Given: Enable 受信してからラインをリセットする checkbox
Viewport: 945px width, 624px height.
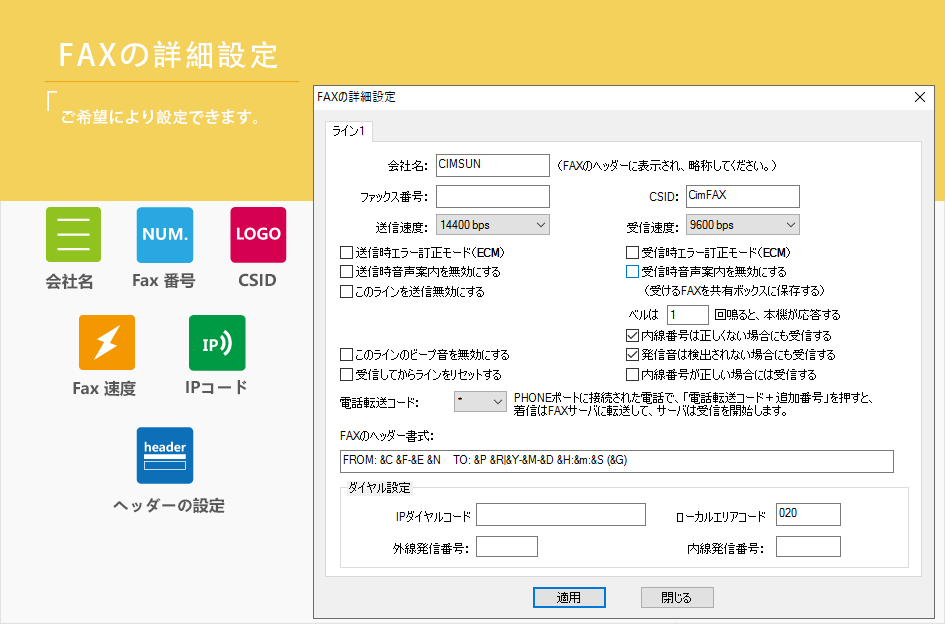Looking at the screenshot, I should coord(347,374).
